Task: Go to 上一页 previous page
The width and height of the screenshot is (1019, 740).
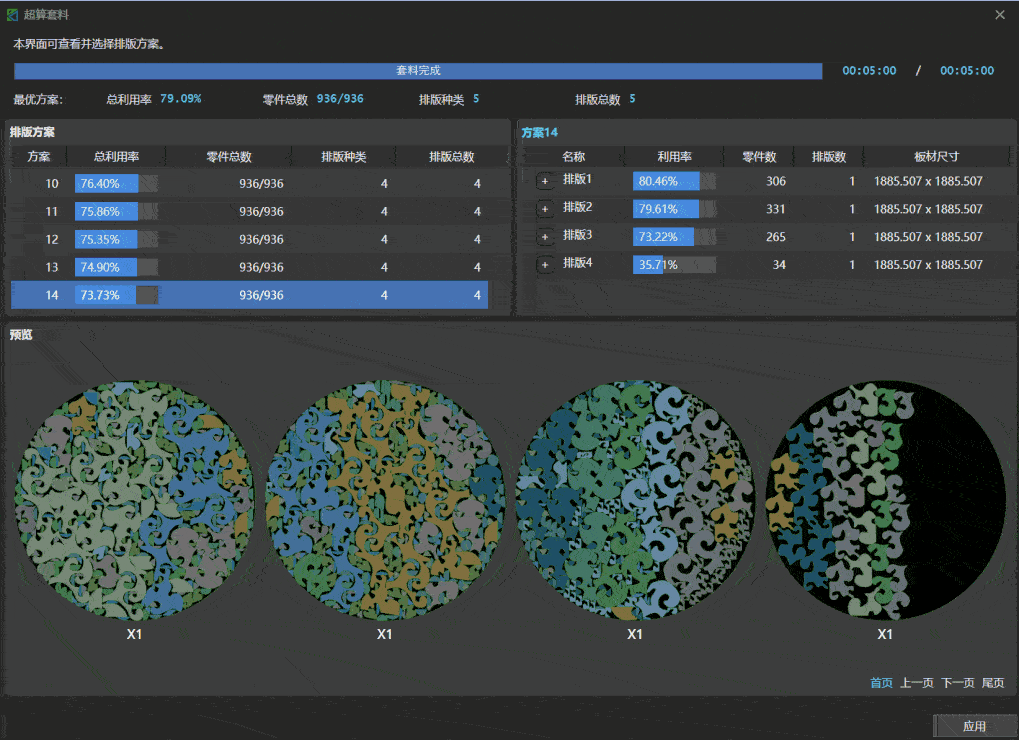Action: pos(916,683)
